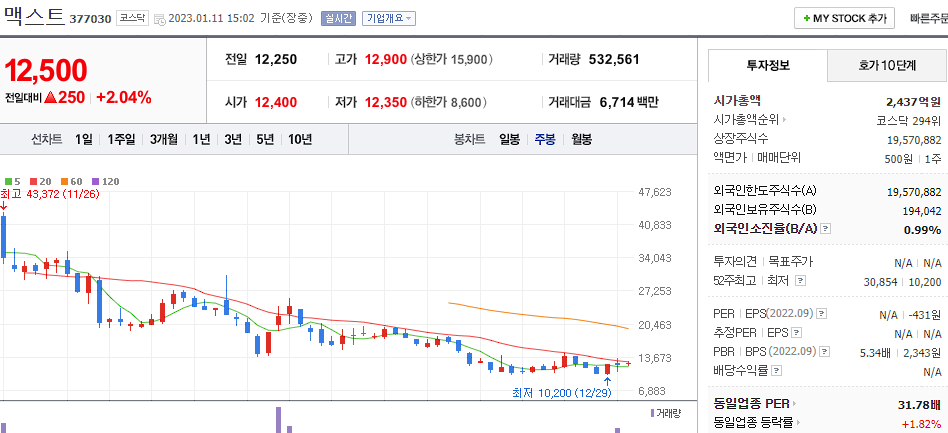Click the orange 60-day moving average legend
Screen dimensions: 948x433
71,181
